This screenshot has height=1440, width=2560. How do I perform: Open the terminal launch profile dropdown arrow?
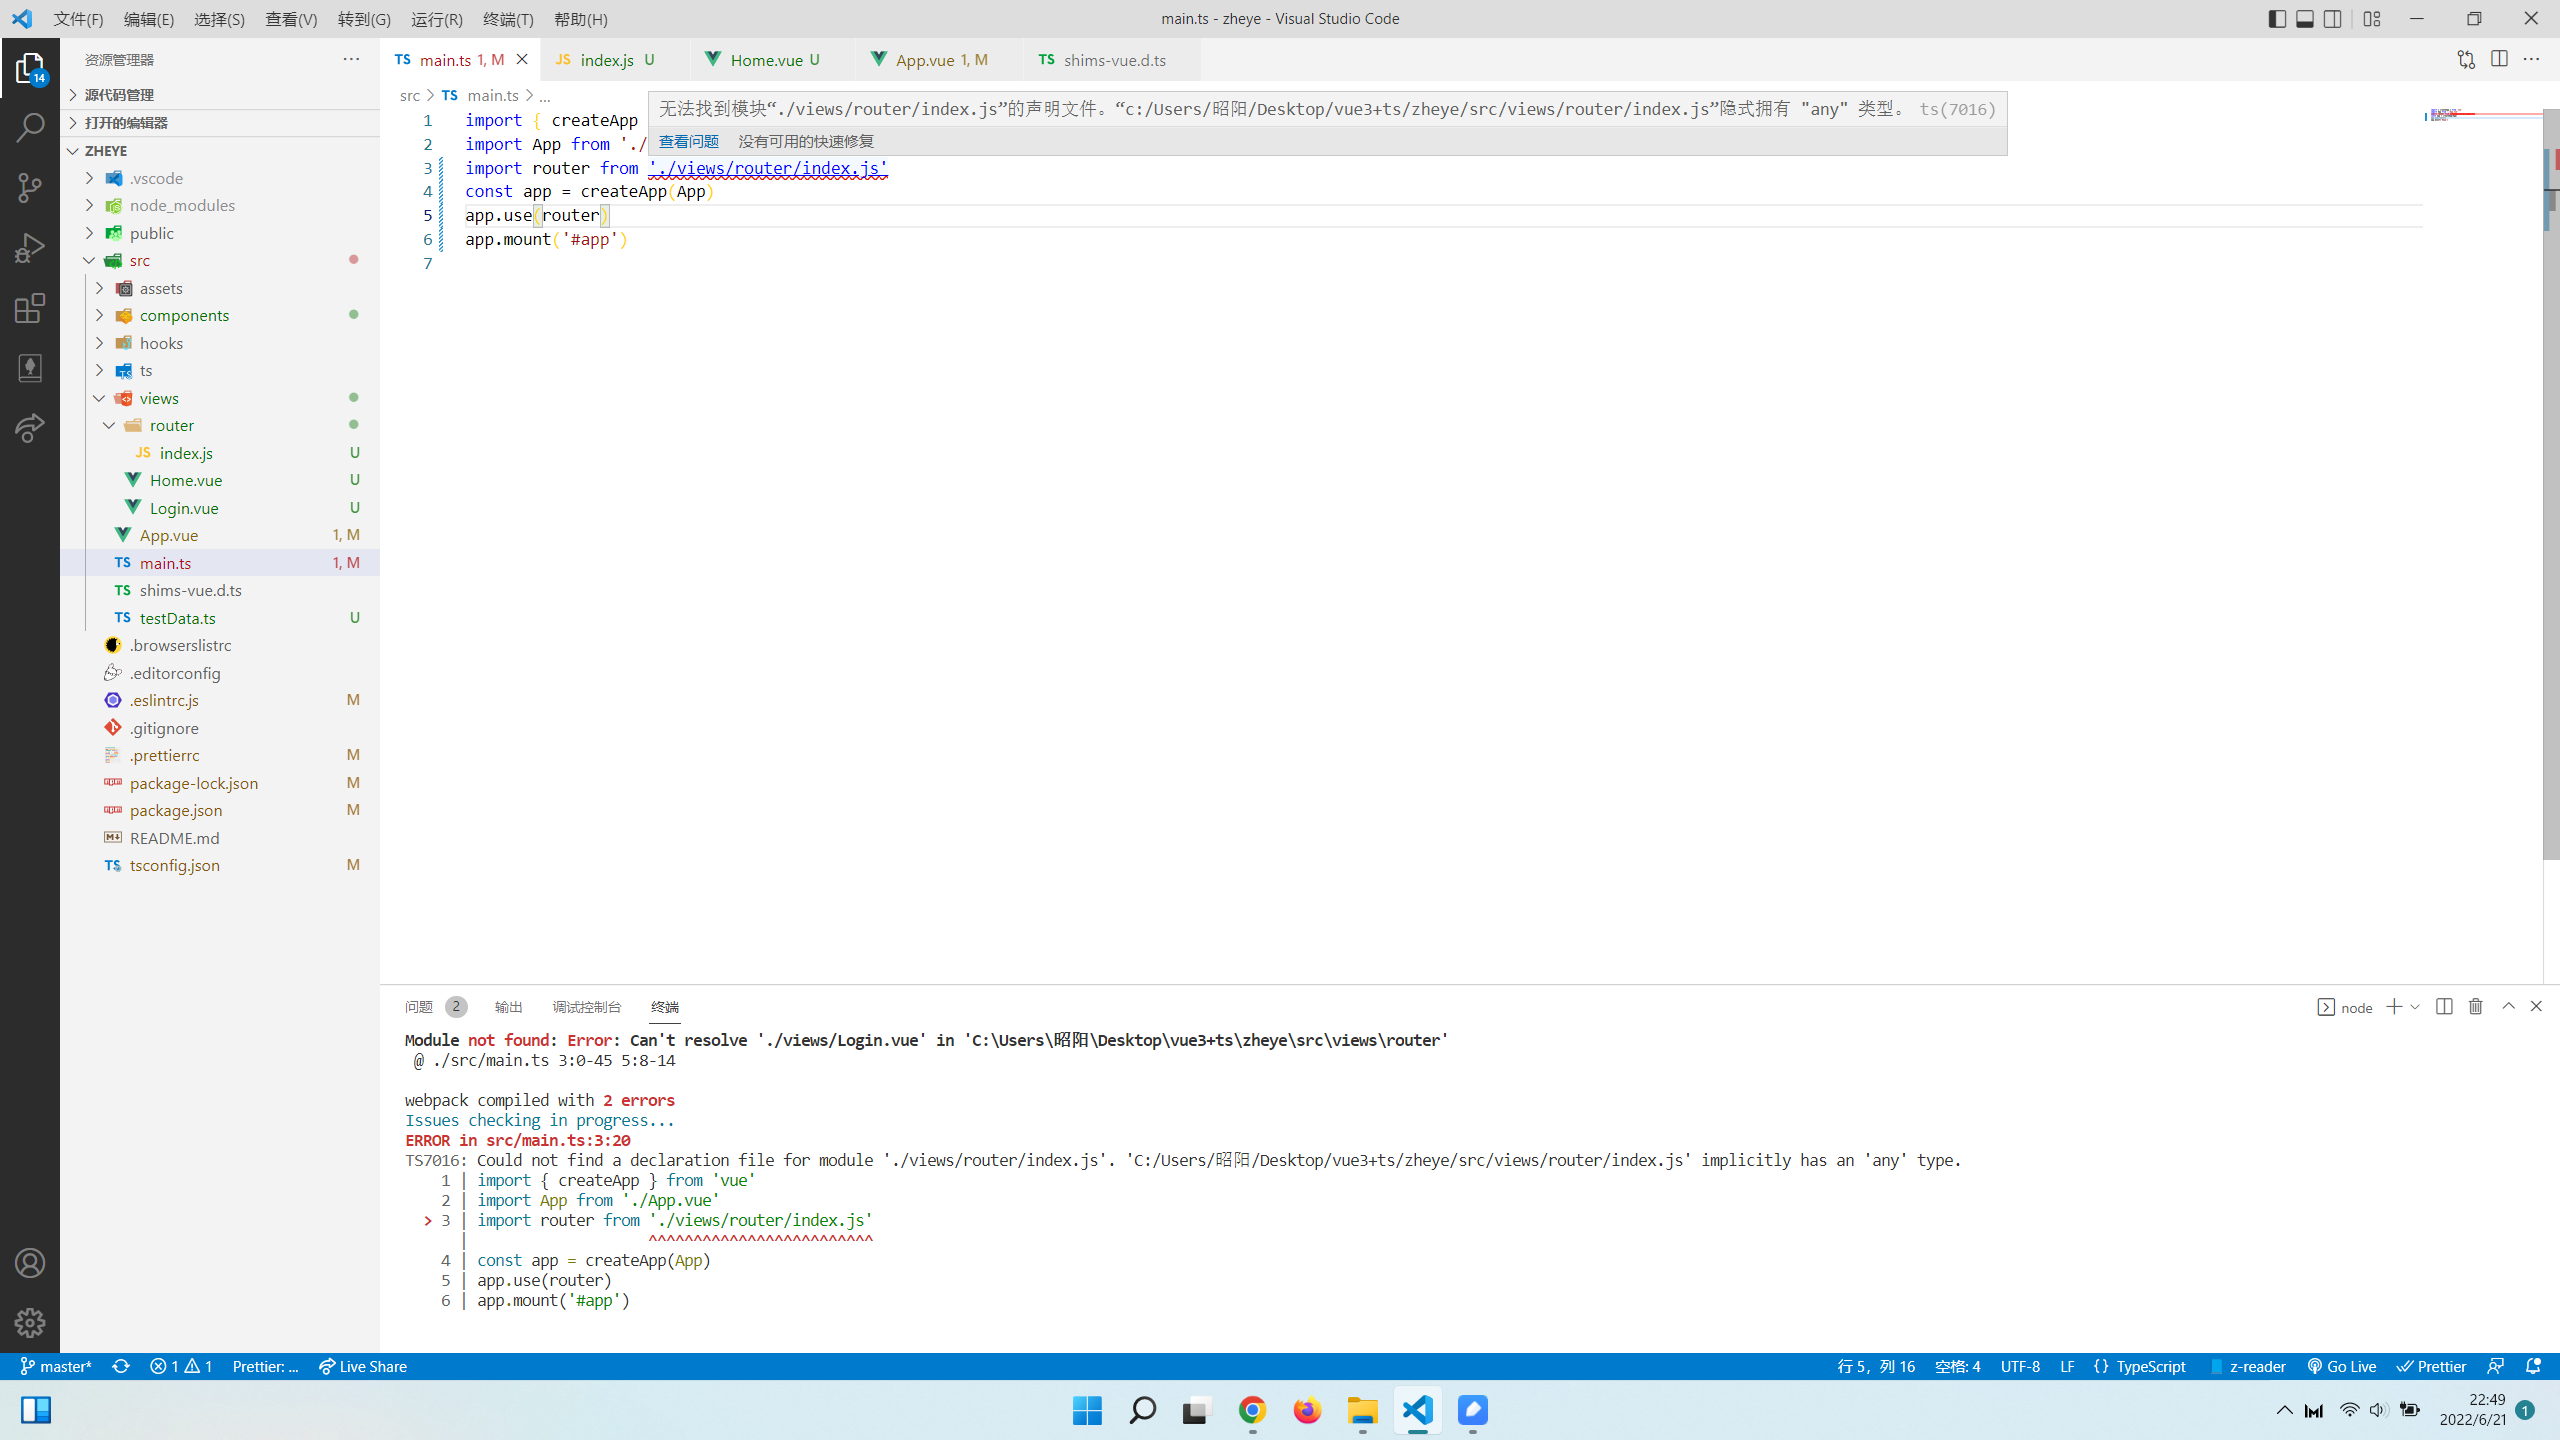pos(2415,1006)
